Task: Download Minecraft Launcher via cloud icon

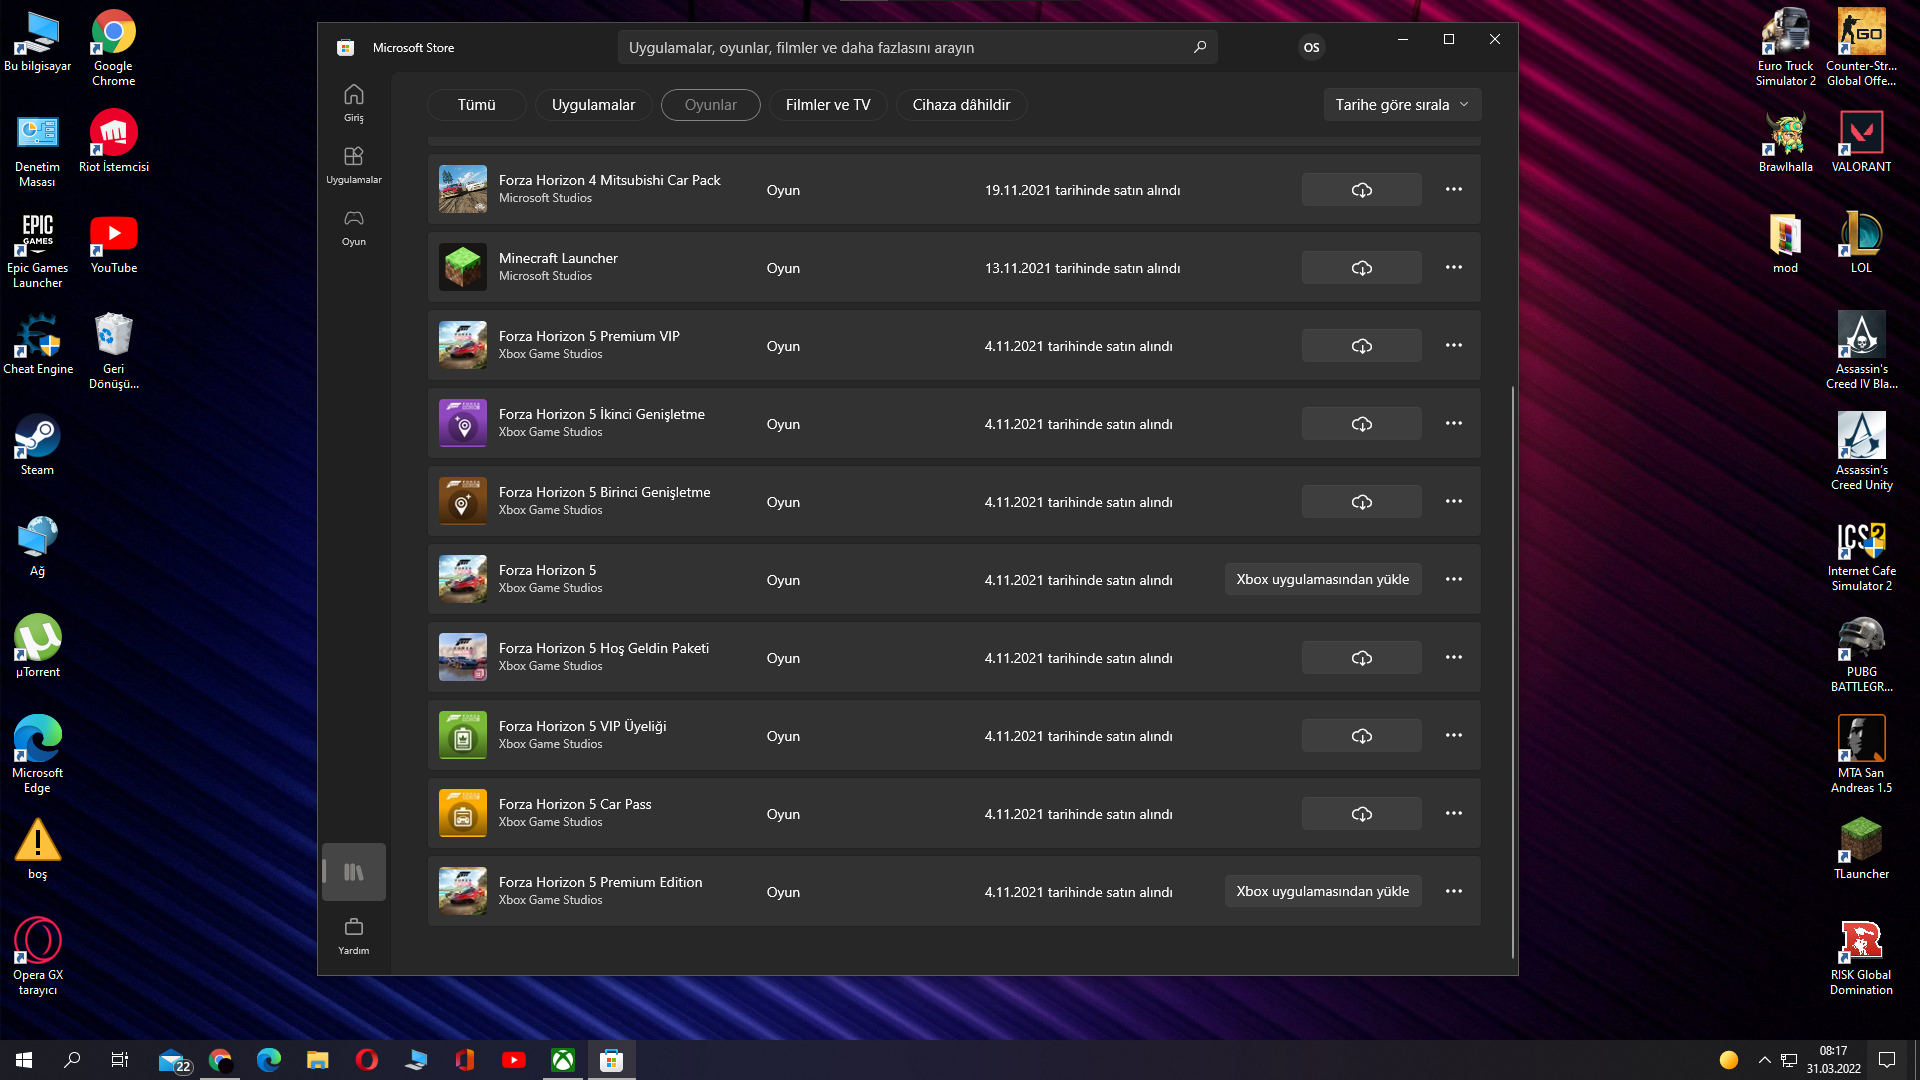Action: 1361,268
